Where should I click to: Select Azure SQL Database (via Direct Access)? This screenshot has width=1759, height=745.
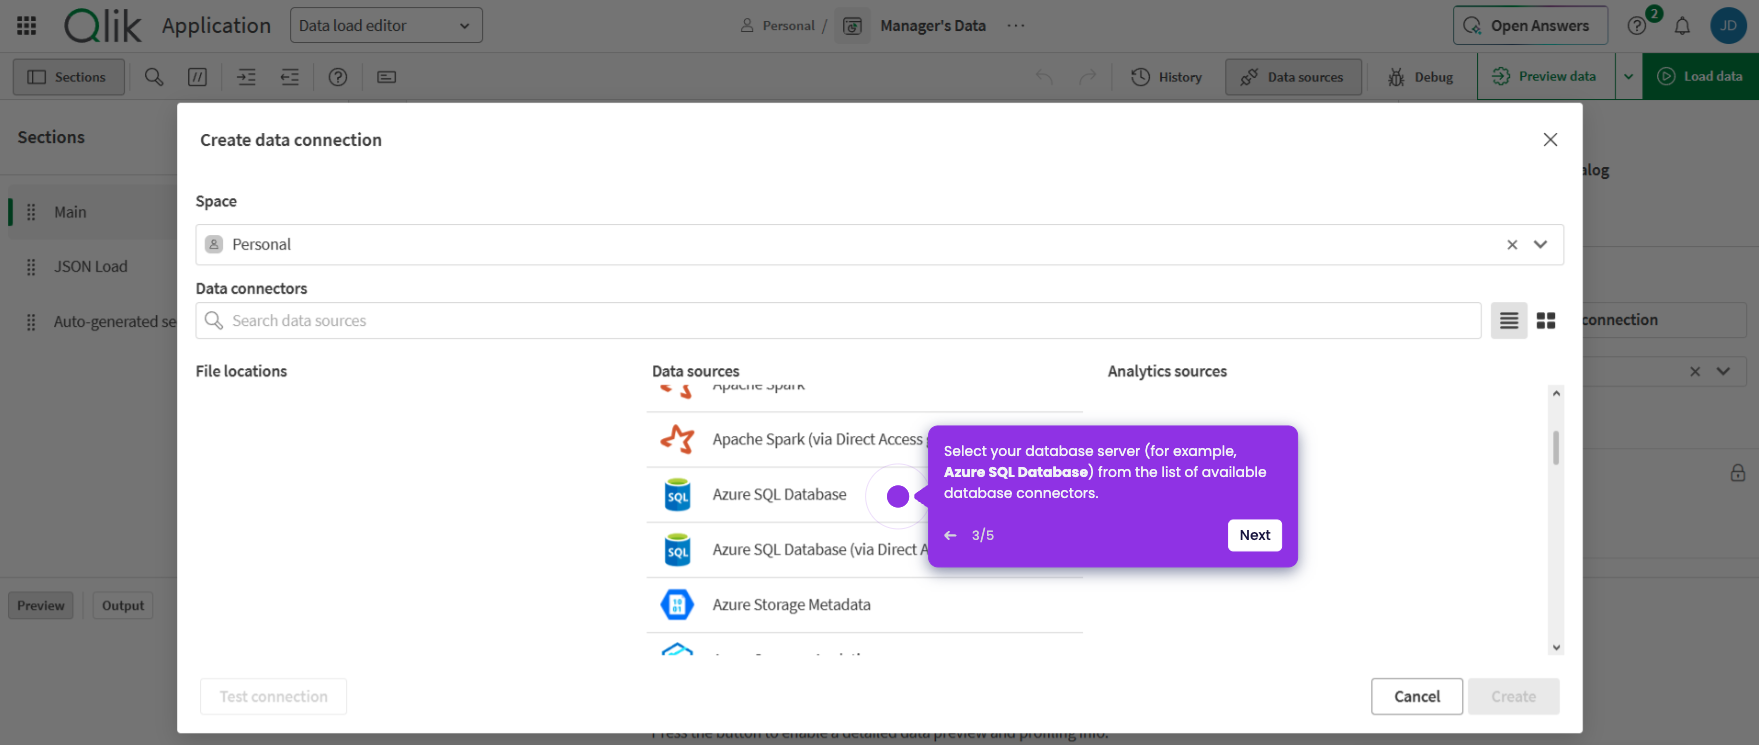coord(864,550)
